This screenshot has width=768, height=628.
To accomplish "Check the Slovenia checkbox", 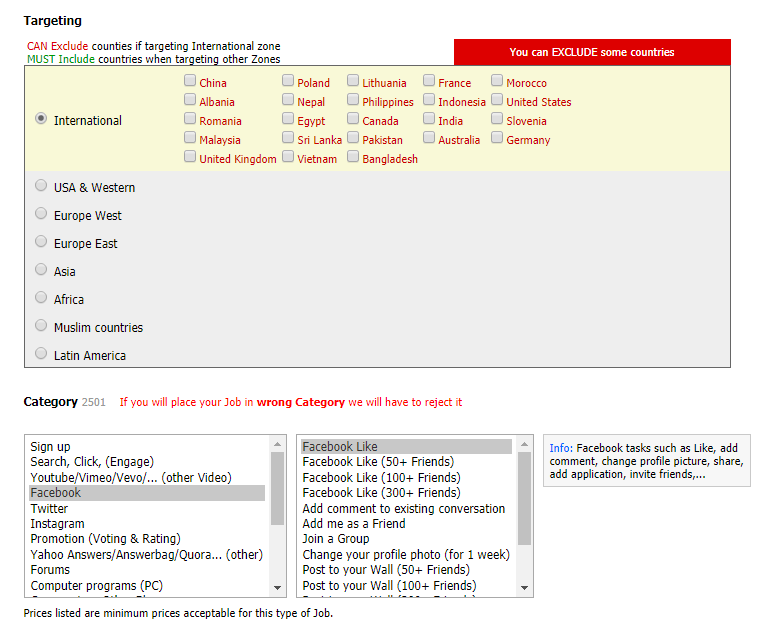I will 497,119.
